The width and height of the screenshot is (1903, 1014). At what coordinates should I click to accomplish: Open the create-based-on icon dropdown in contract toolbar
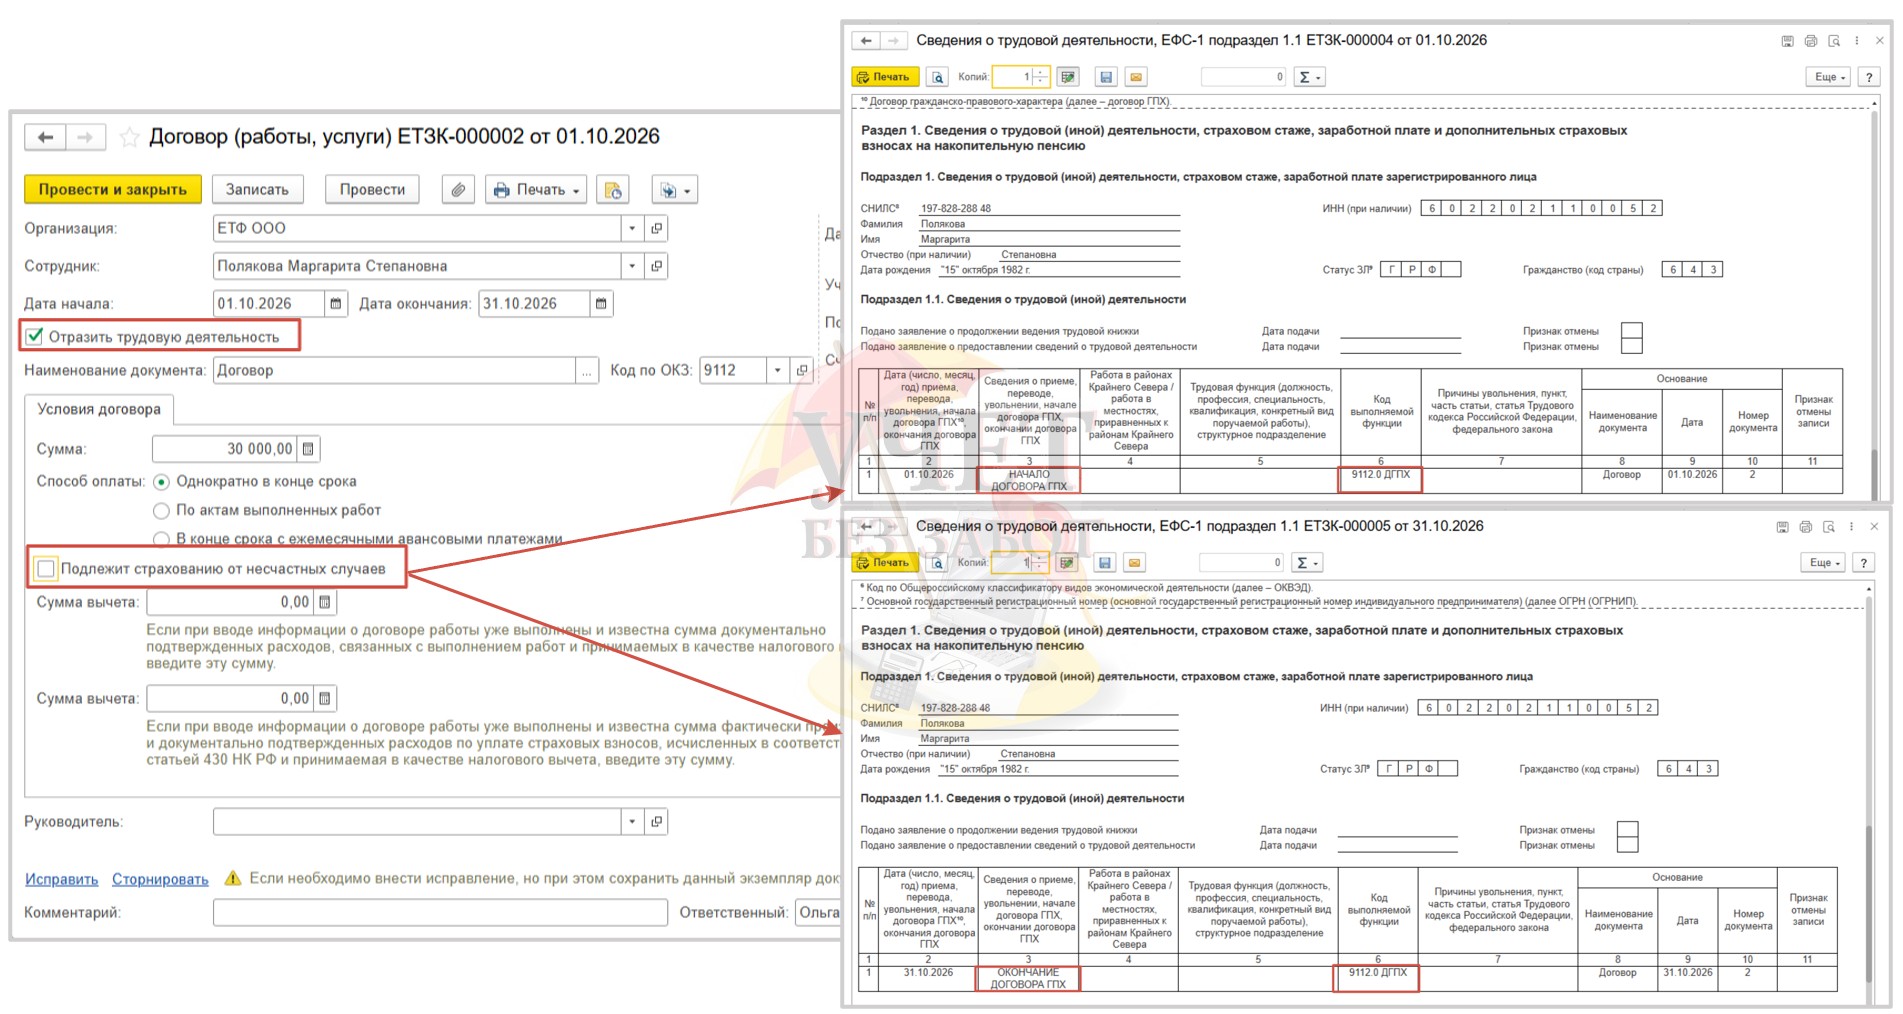tap(674, 190)
